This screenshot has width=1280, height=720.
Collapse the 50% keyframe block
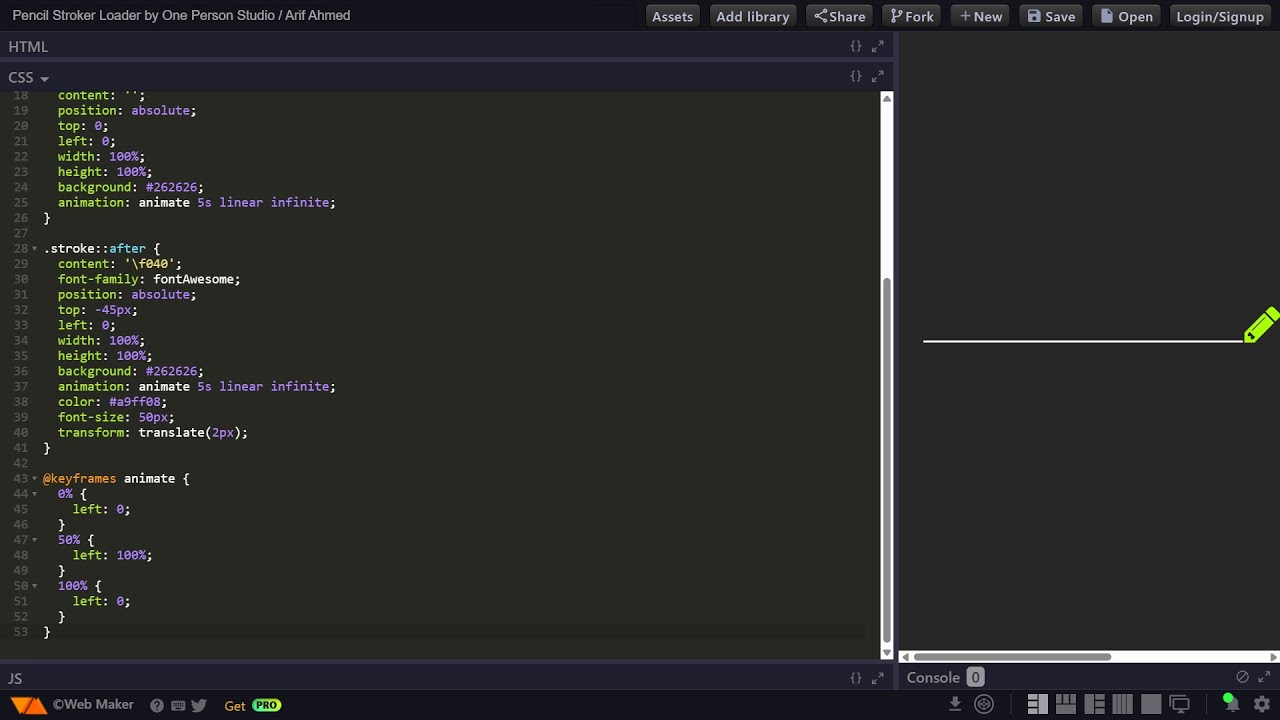[35, 540]
